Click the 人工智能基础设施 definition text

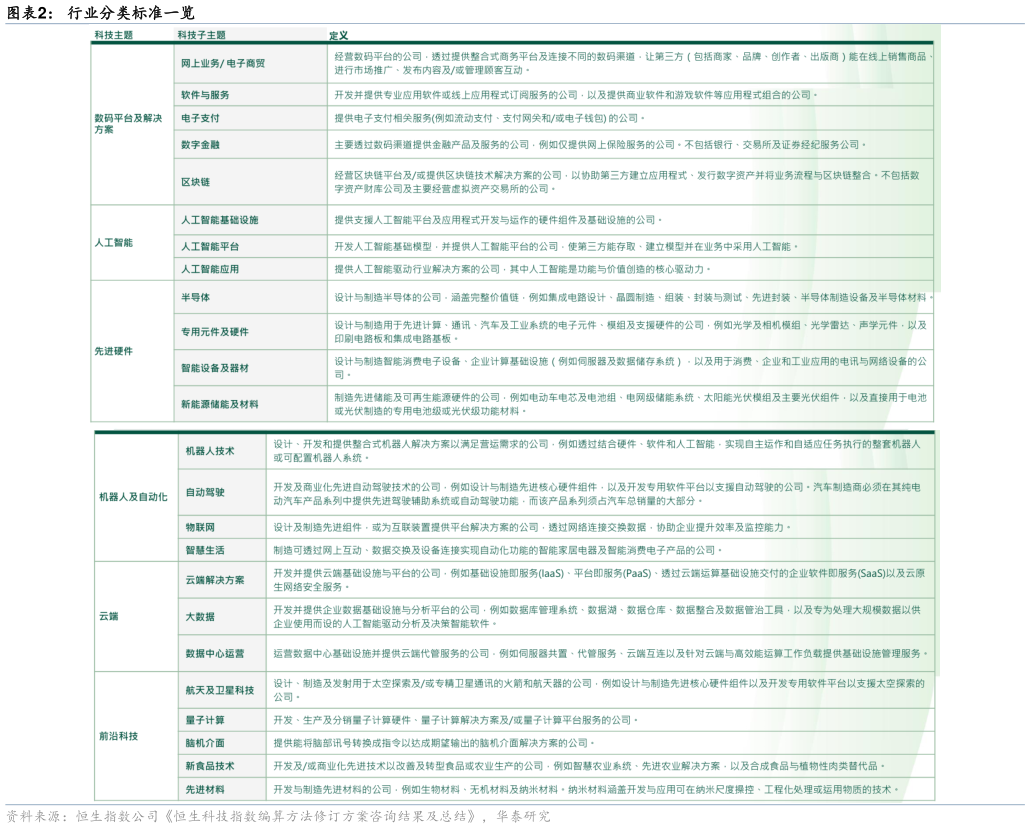(498, 220)
